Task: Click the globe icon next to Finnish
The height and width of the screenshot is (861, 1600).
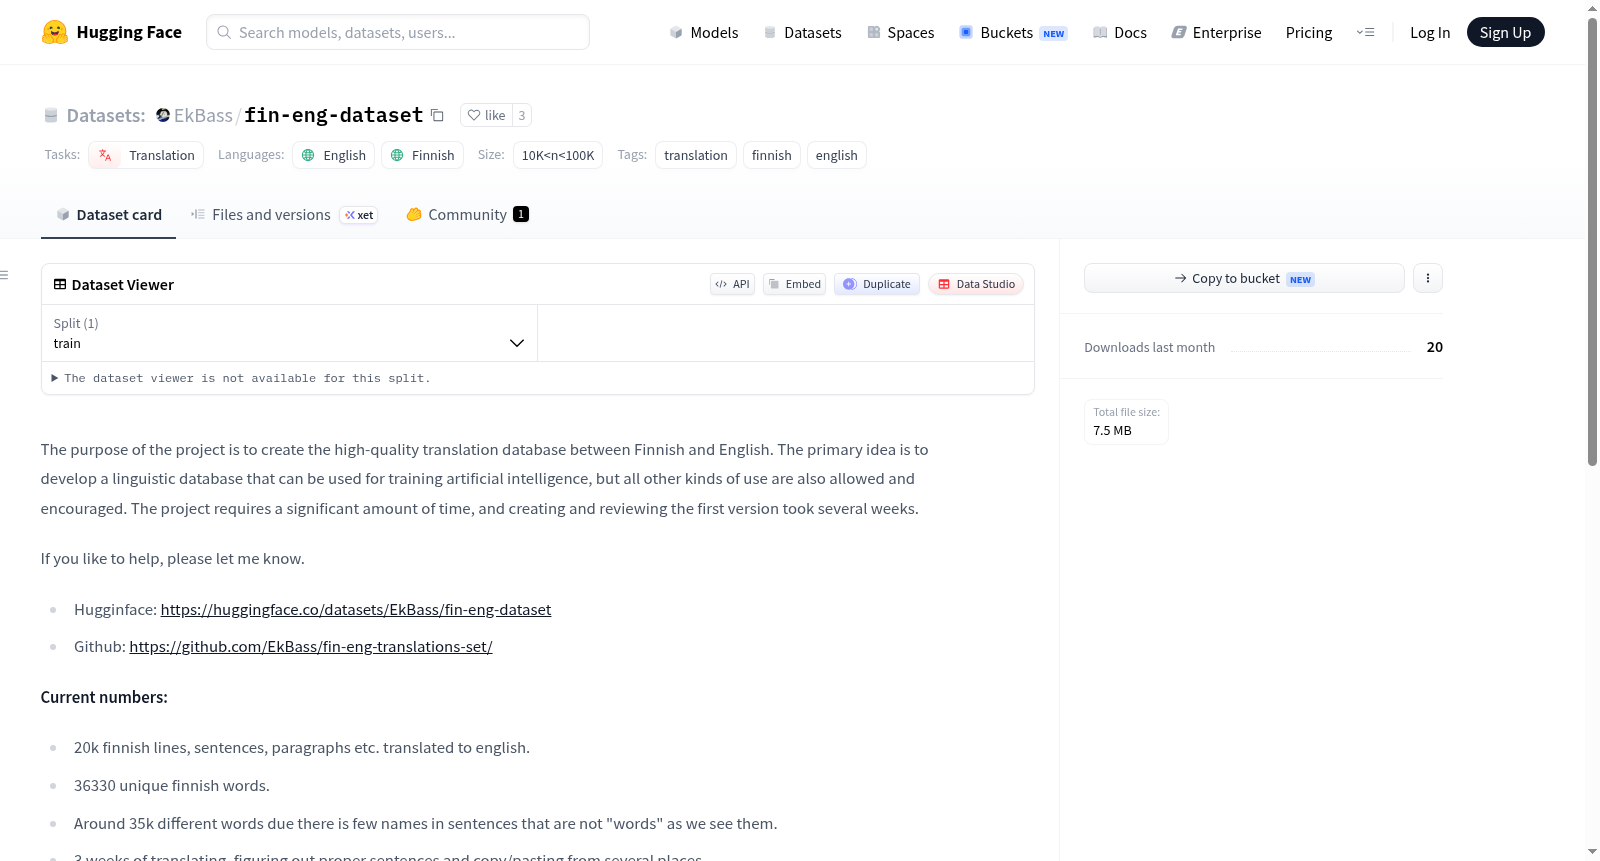Action: [397, 155]
